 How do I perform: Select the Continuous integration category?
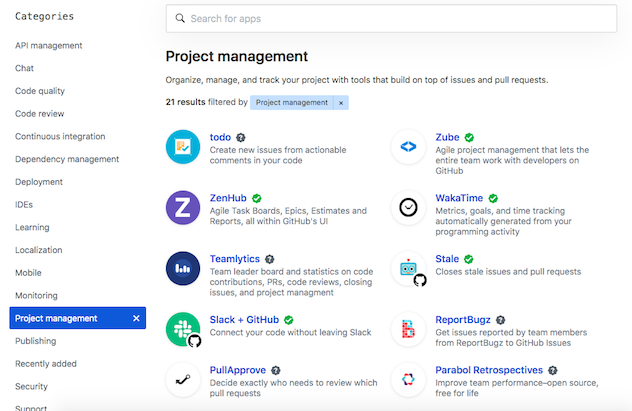click(x=60, y=137)
